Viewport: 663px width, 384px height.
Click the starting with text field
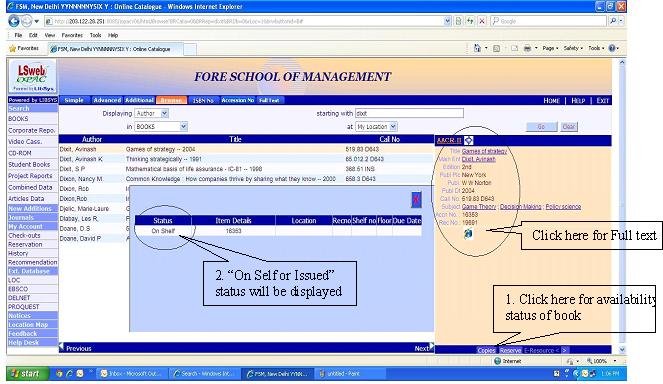409,113
